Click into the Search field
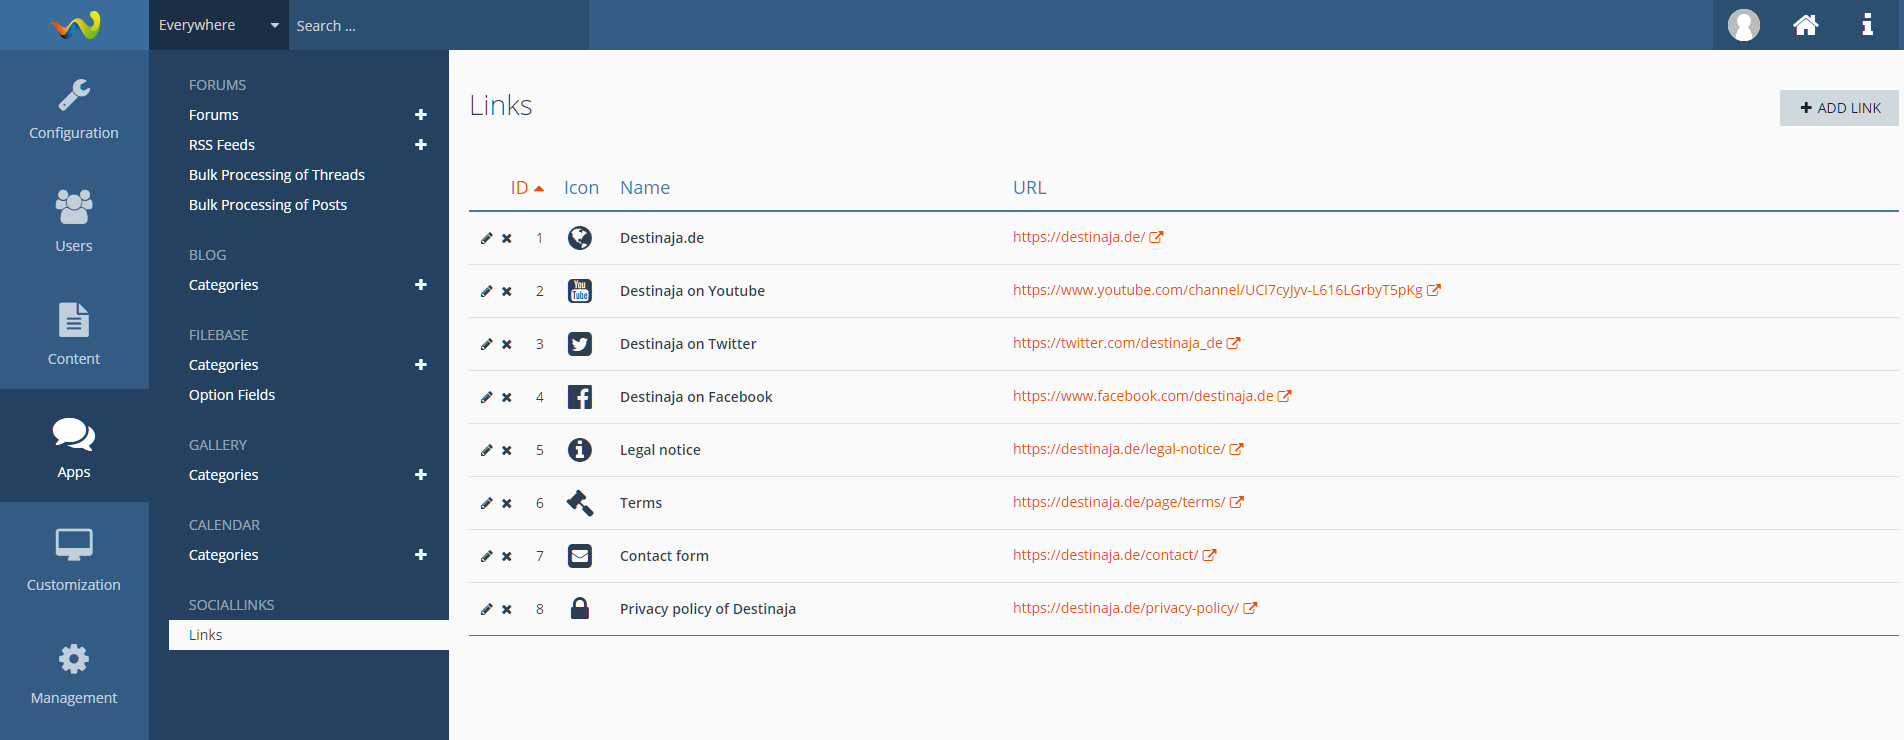 (438, 26)
